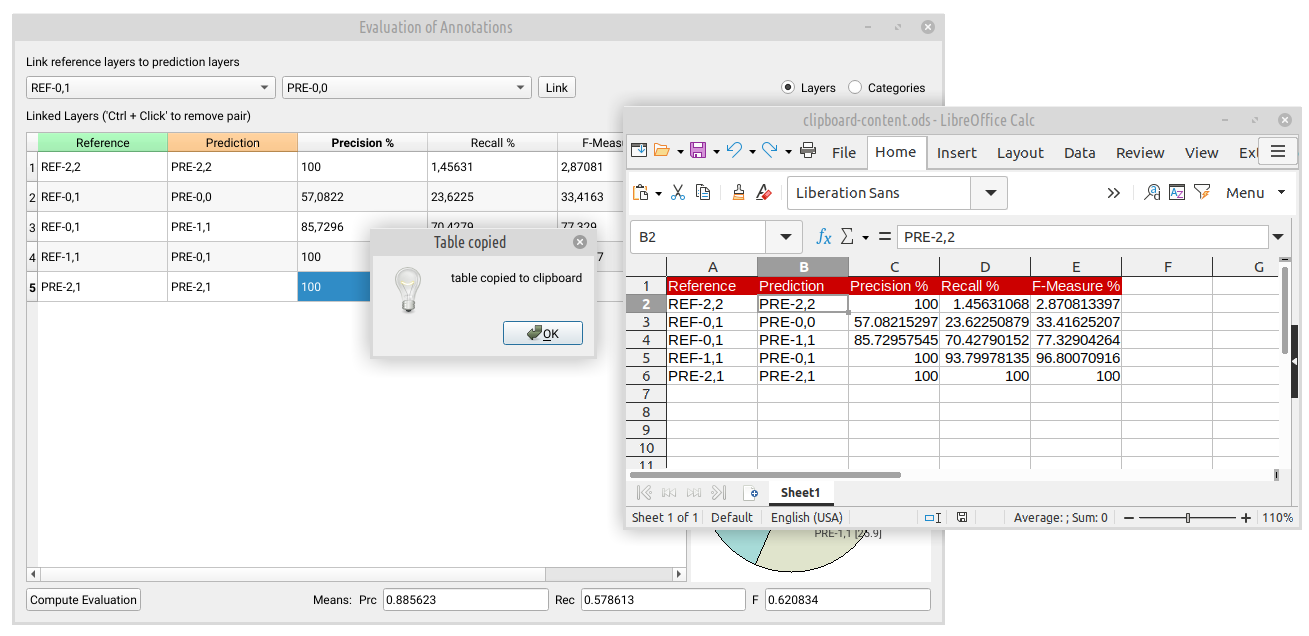The height and width of the screenshot is (636, 1309).
Task: Click the equals Formula icon
Action: (884, 237)
